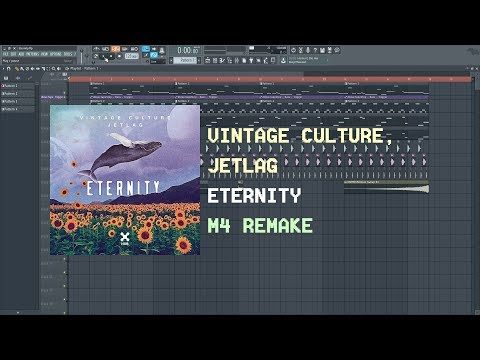Screen dimensions: 480x360
Task: Click the CPU and memory monitor panel
Action: 268,50
